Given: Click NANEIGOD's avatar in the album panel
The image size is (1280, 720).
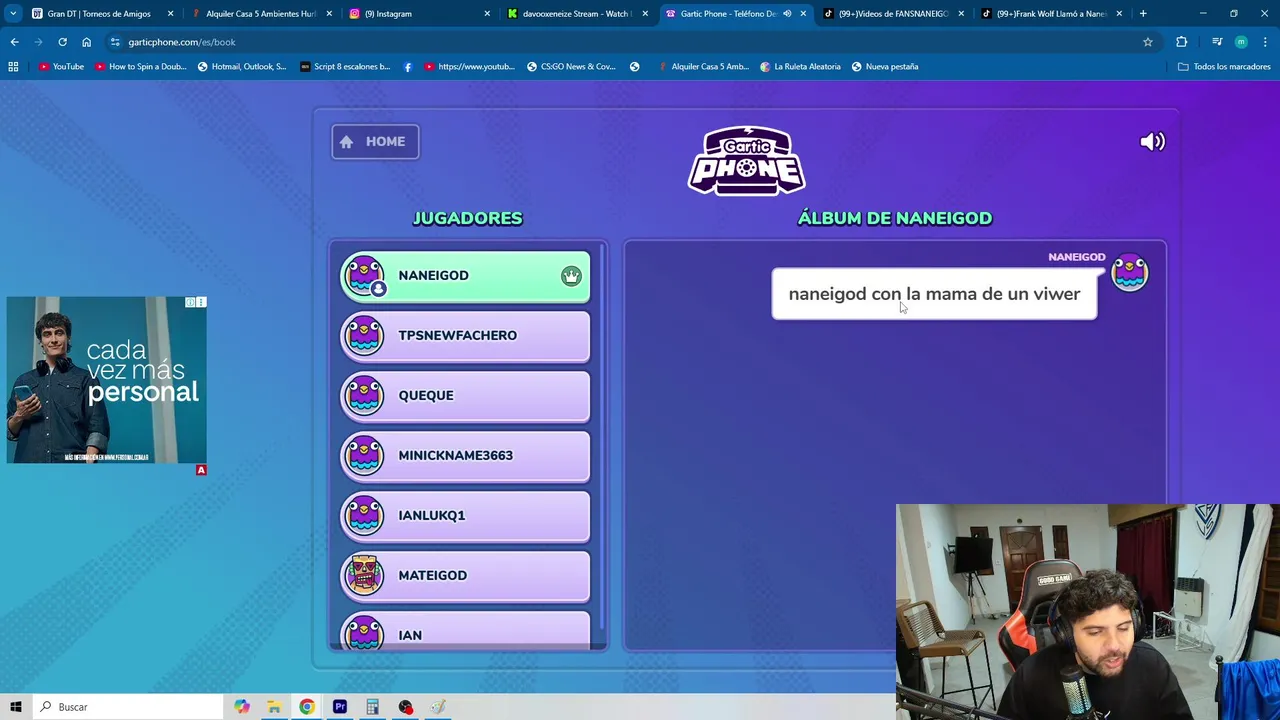Looking at the screenshot, I should 1130,272.
